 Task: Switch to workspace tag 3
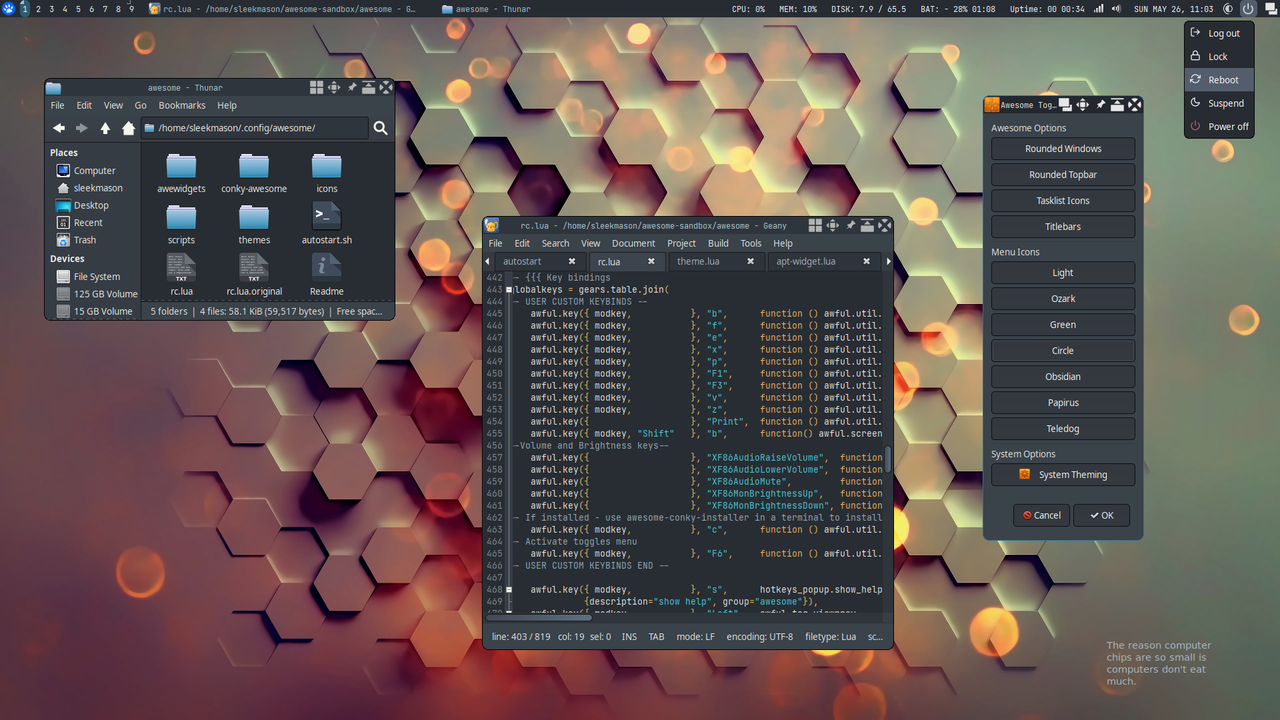point(52,9)
